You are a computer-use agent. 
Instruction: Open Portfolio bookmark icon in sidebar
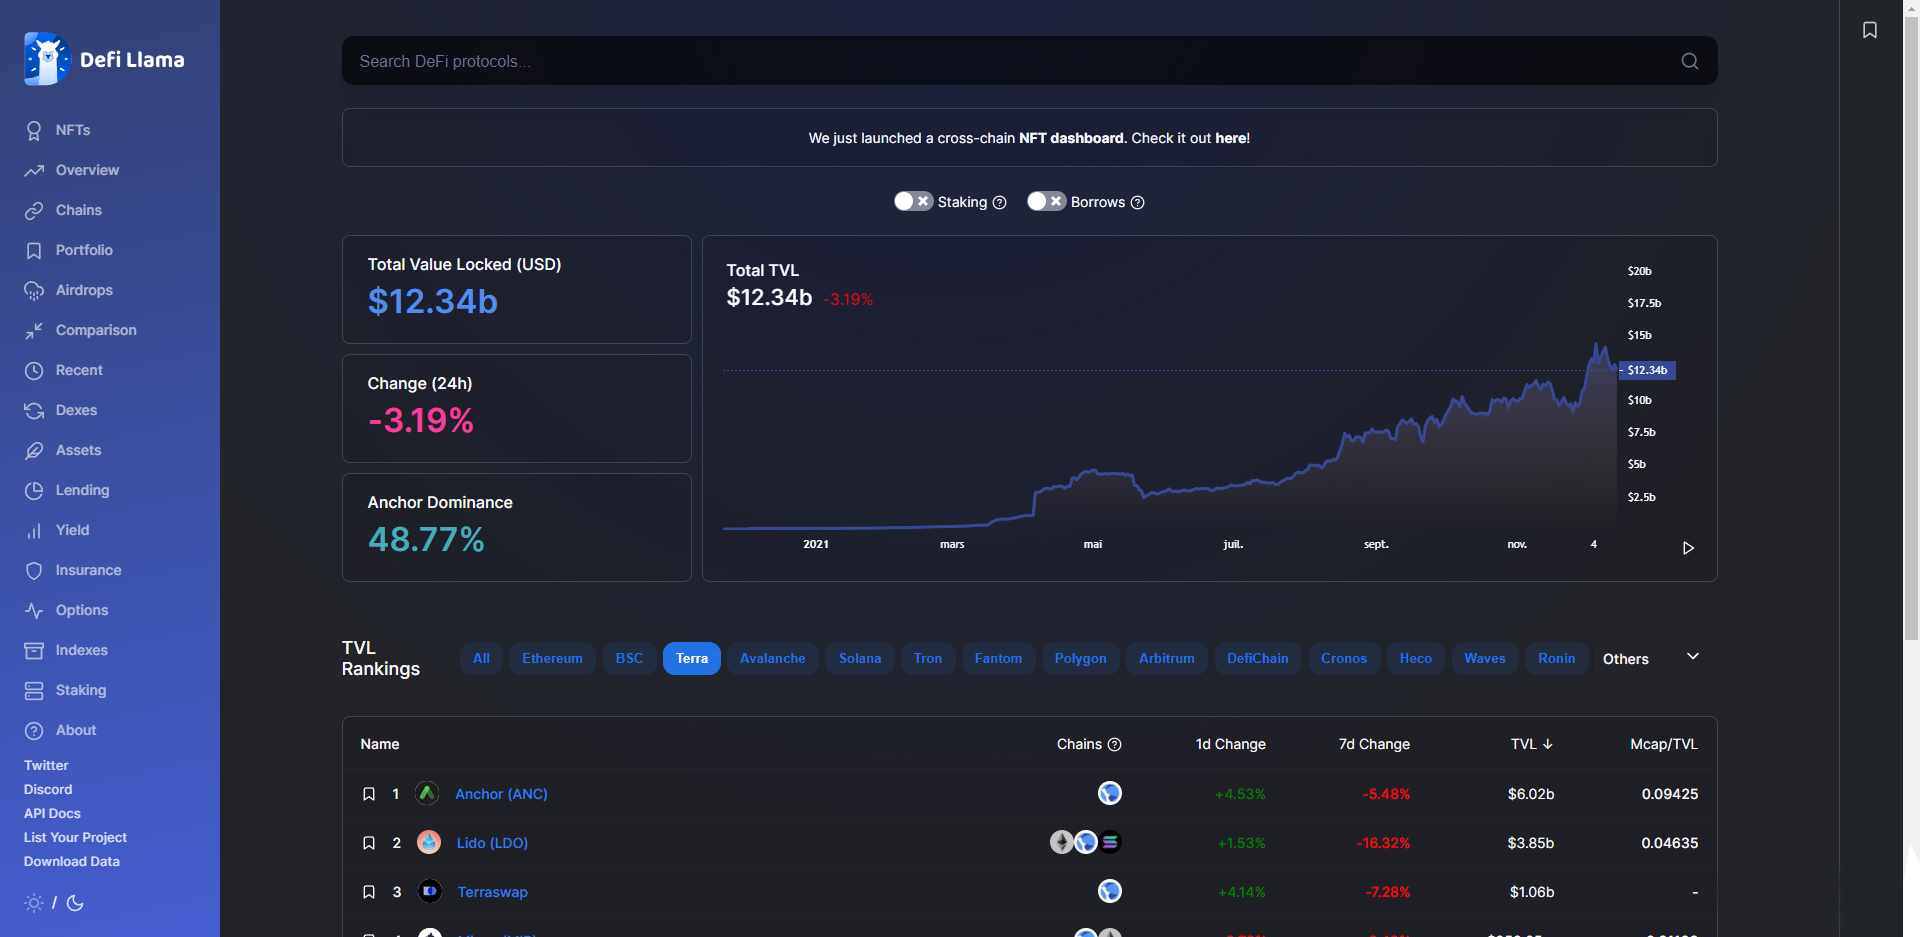pos(34,250)
